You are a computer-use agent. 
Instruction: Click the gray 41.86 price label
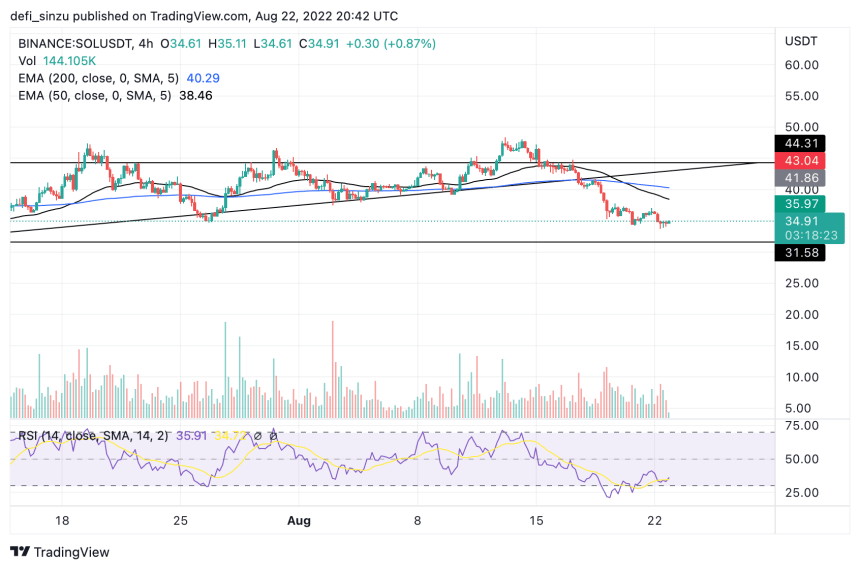click(x=800, y=178)
